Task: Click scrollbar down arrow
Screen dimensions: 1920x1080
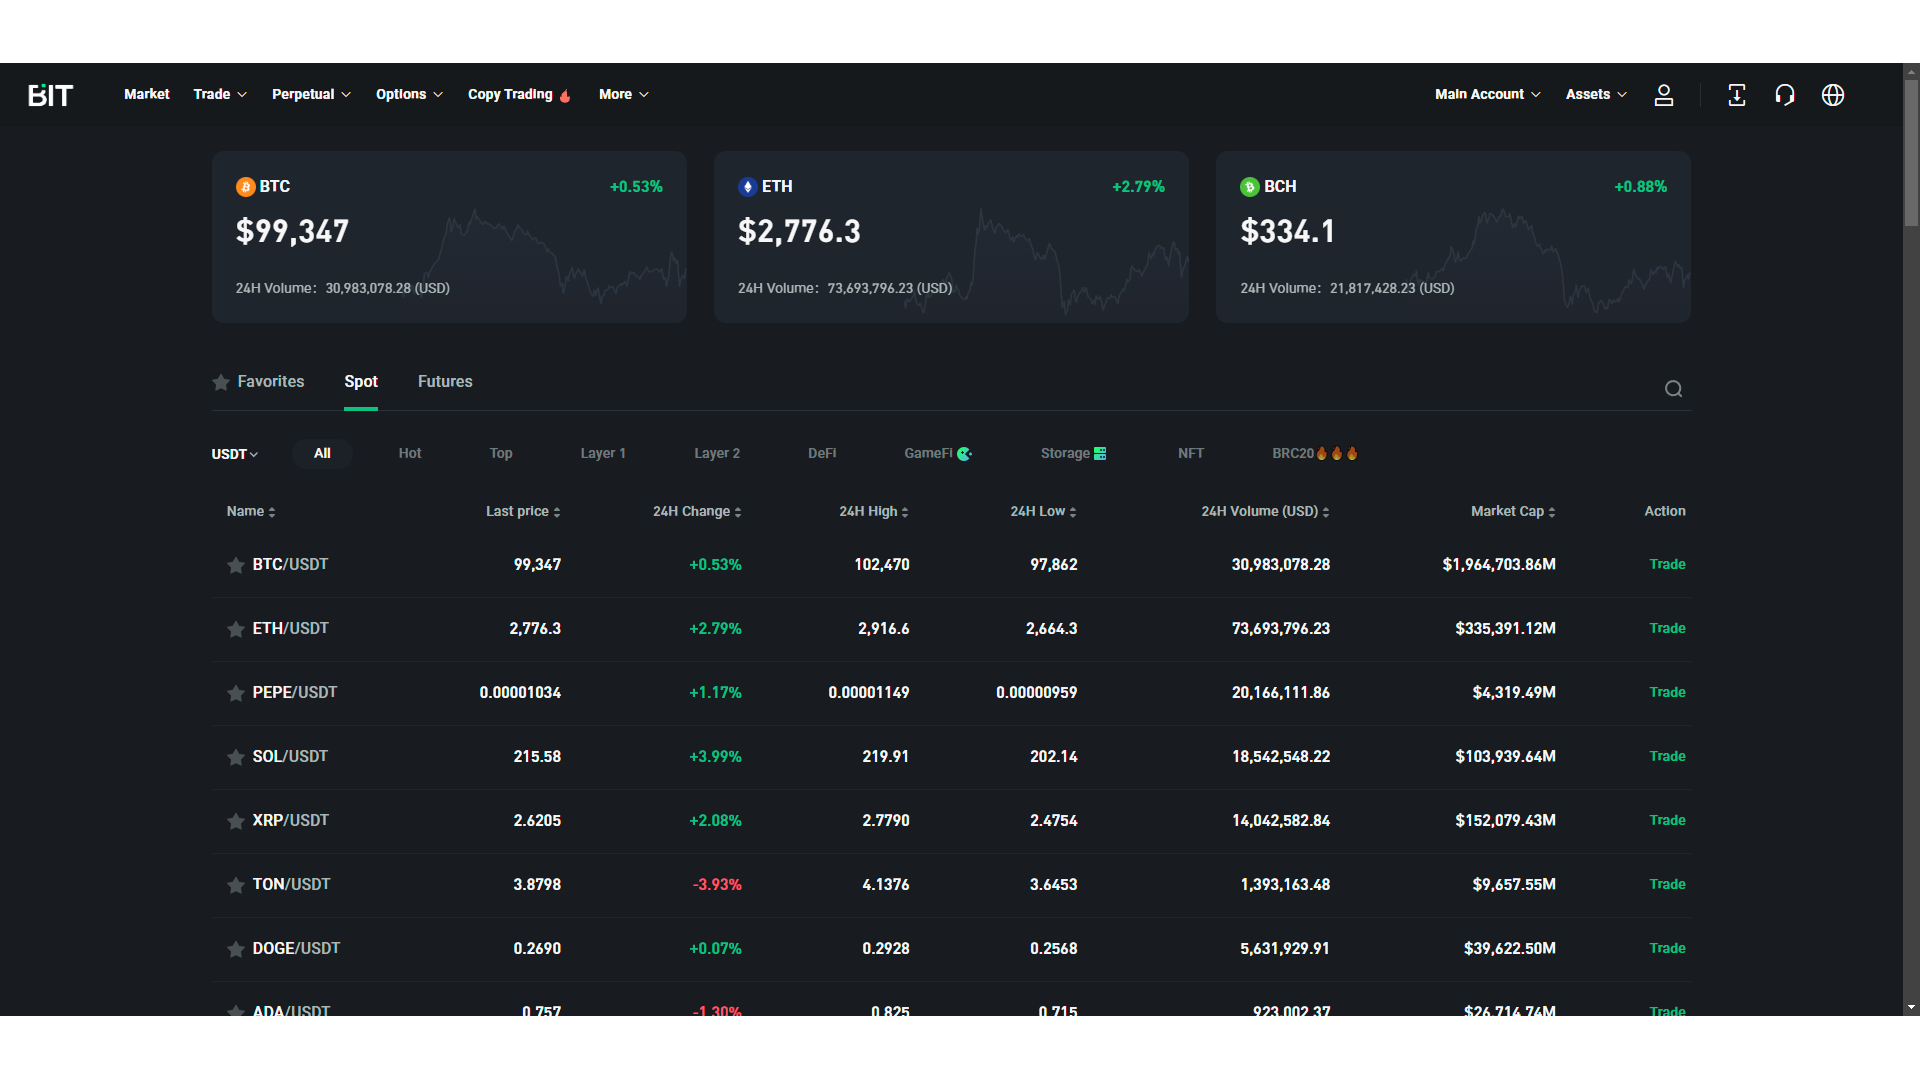Action: tap(1911, 1008)
